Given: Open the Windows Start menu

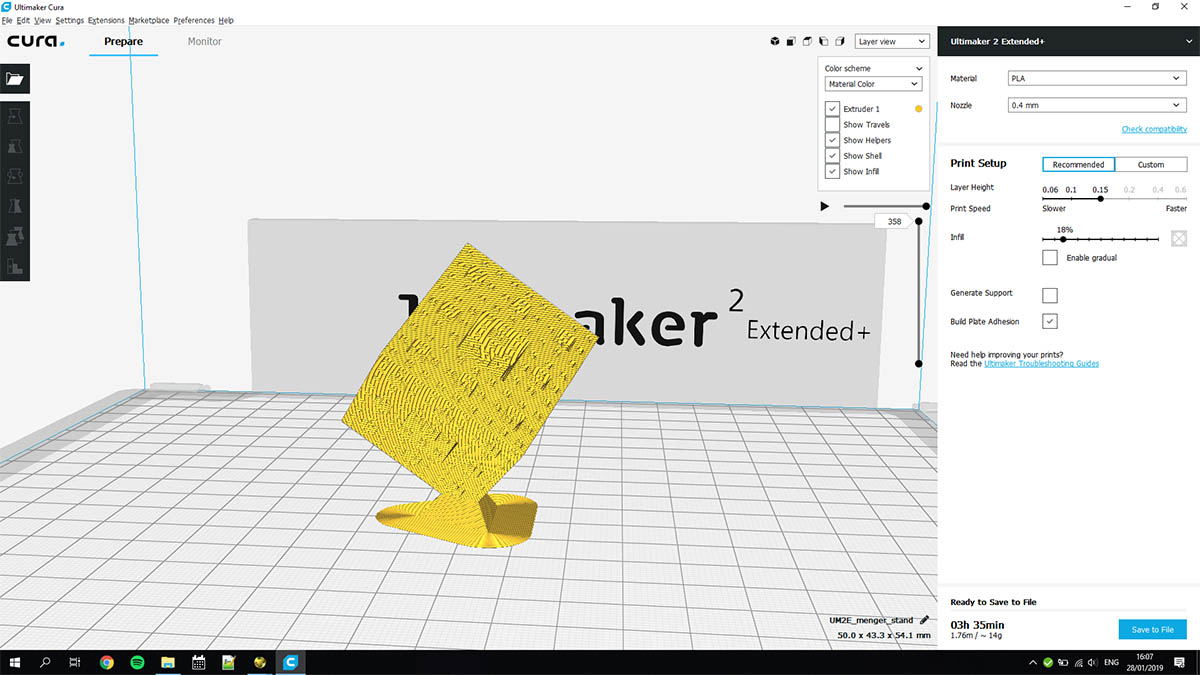Looking at the screenshot, I should 15,662.
